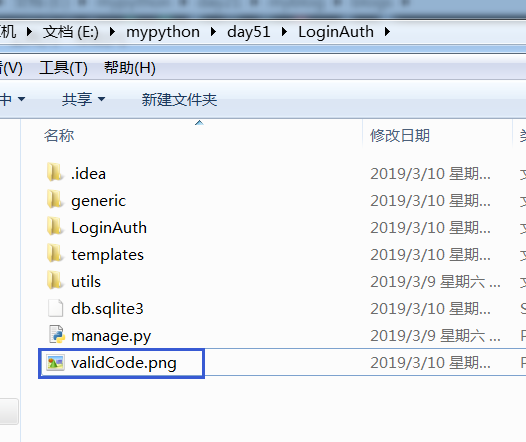Click the 新建文件夹 button

(179, 100)
